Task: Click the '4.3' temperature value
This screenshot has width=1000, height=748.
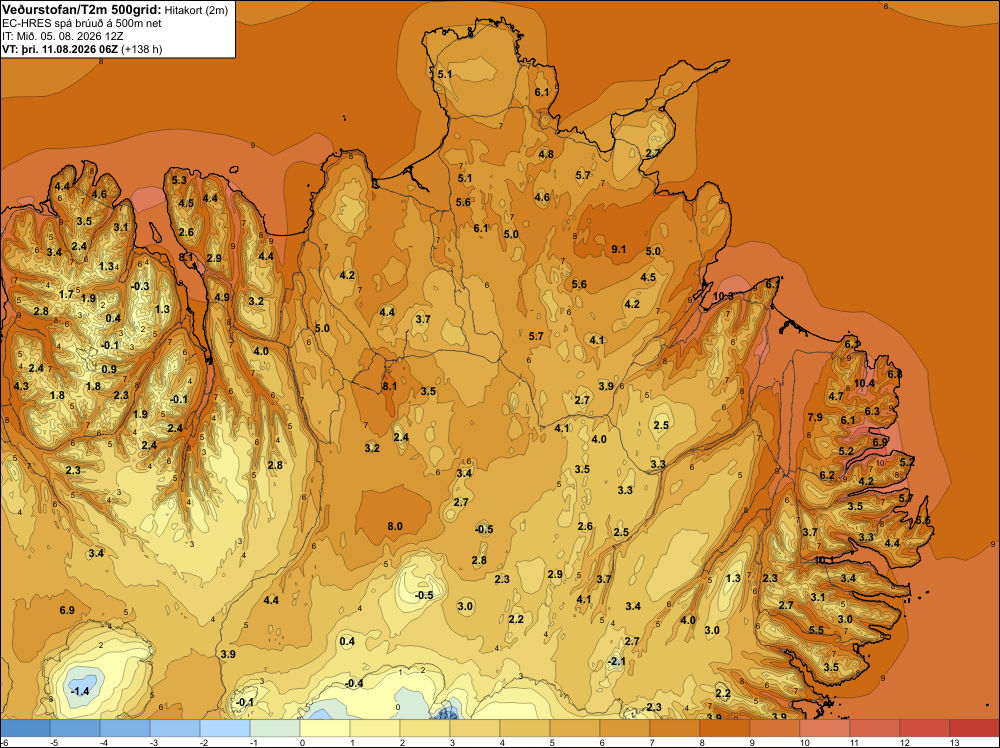Action: (21, 386)
